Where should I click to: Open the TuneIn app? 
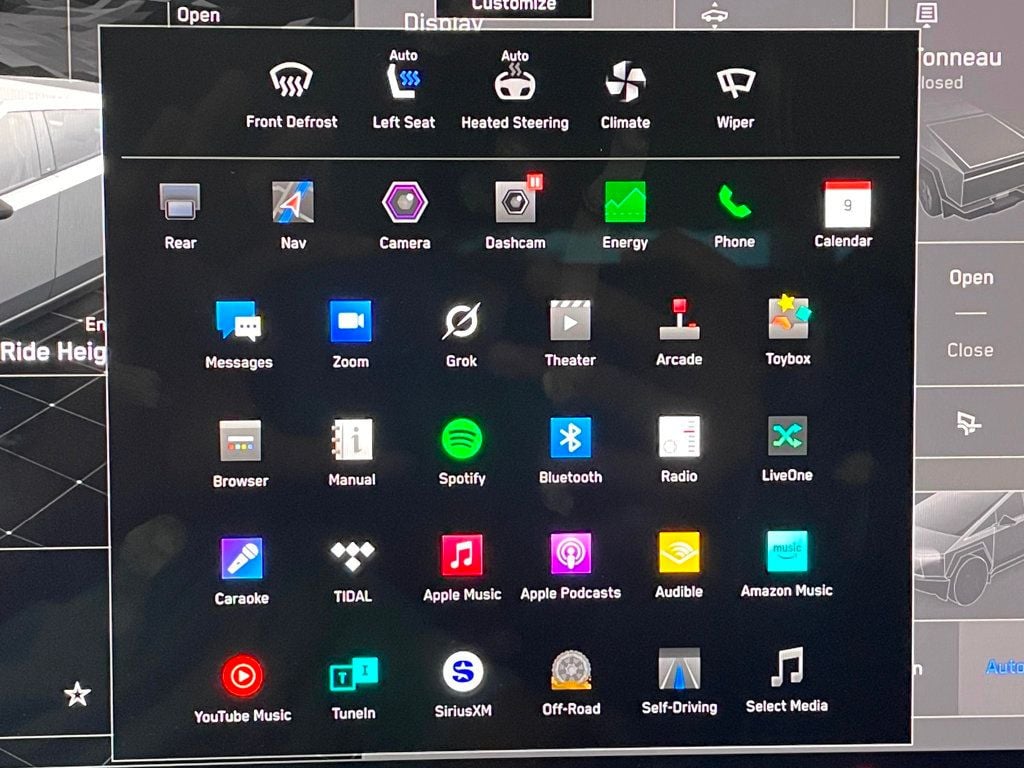tap(353, 688)
